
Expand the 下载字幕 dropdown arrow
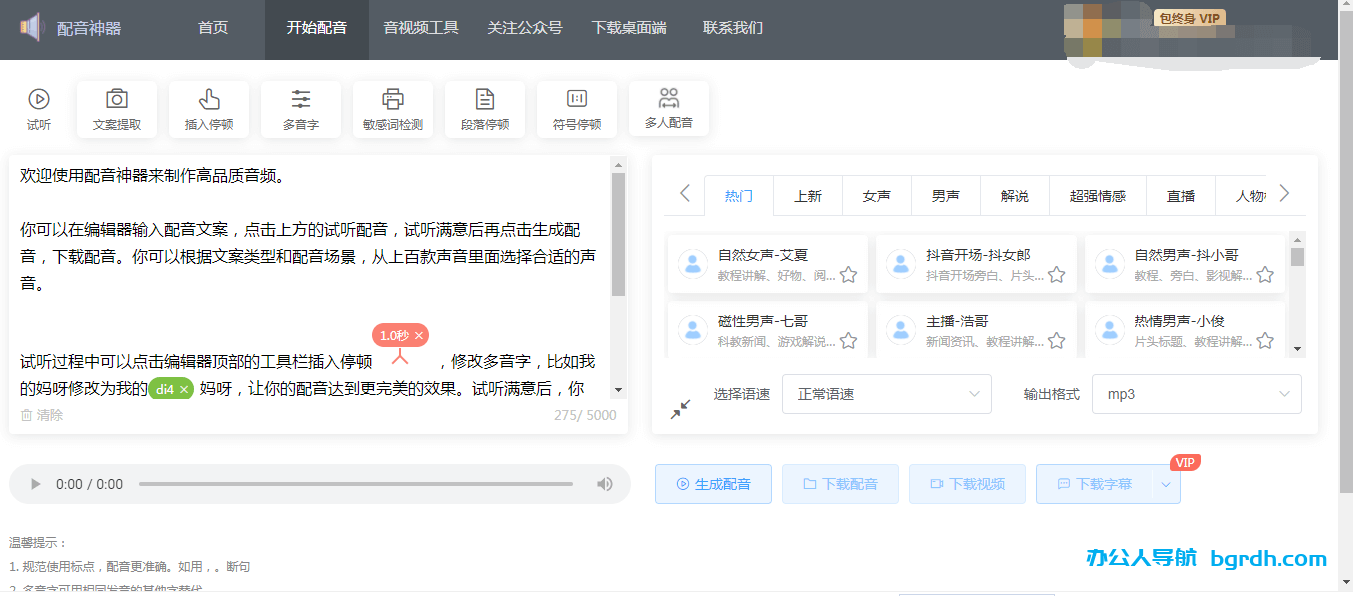[x=1166, y=484]
